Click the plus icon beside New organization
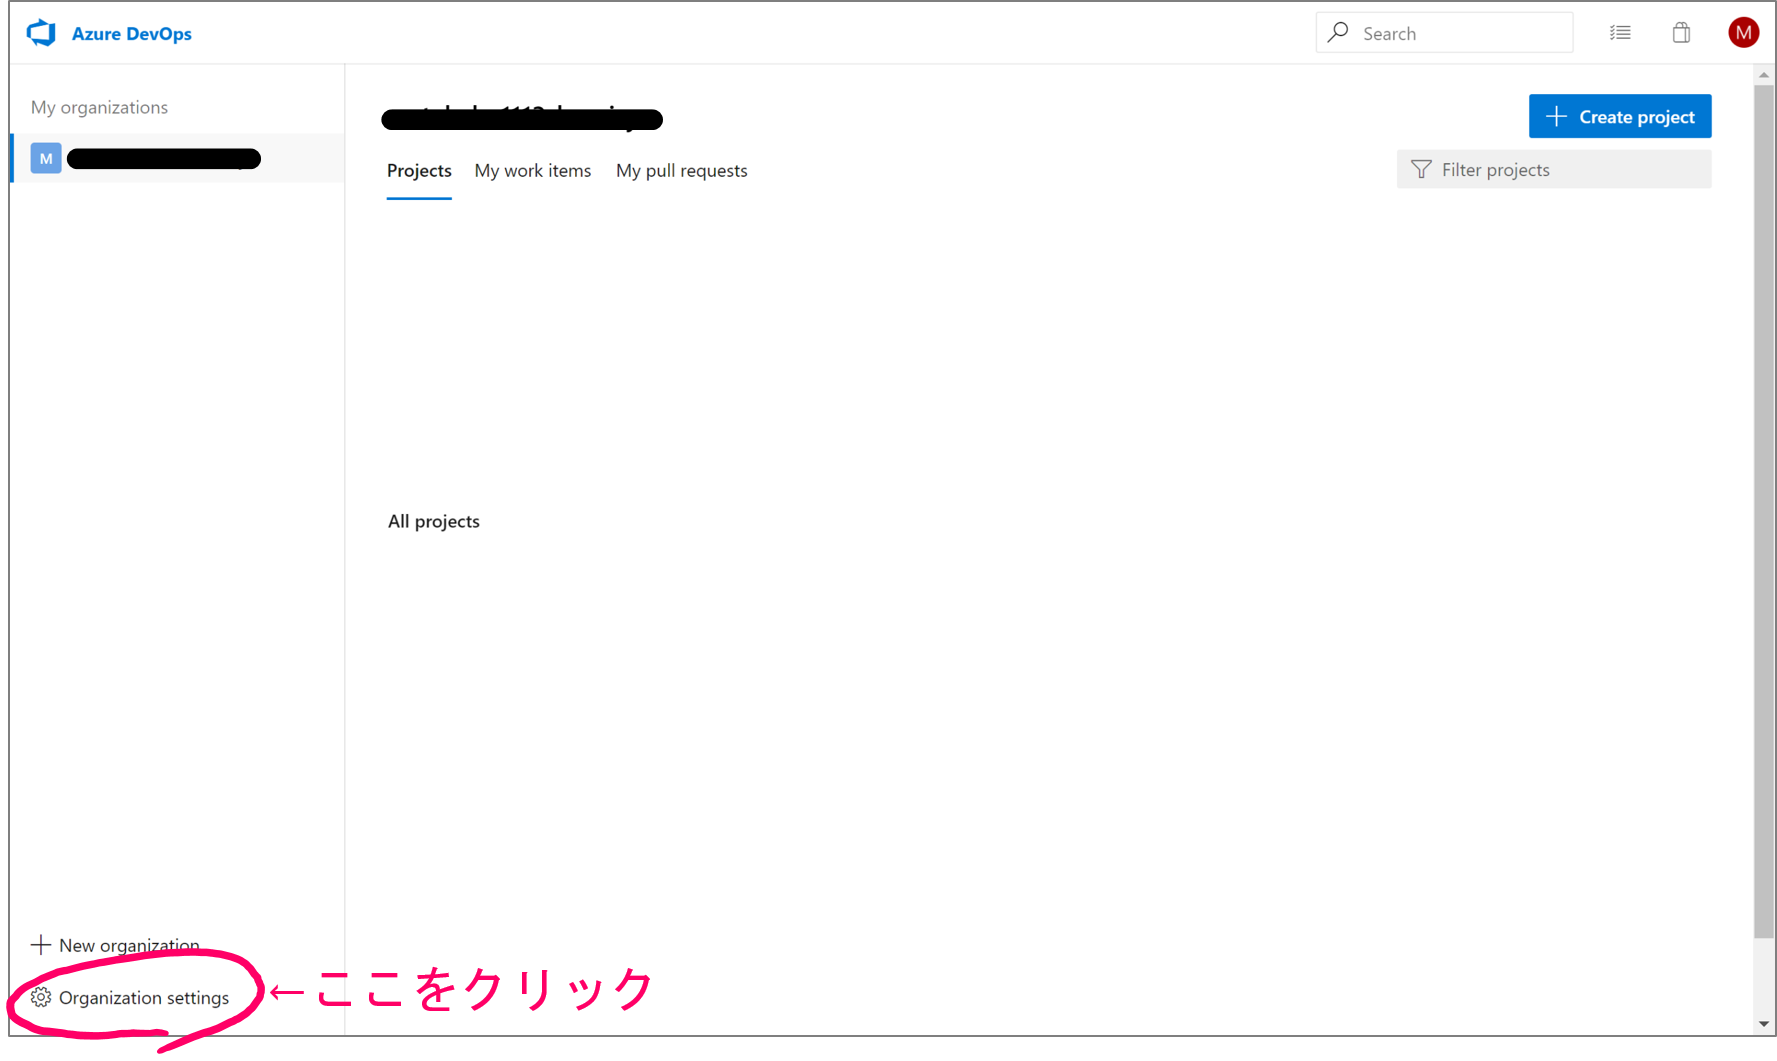 click(x=40, y=943)
